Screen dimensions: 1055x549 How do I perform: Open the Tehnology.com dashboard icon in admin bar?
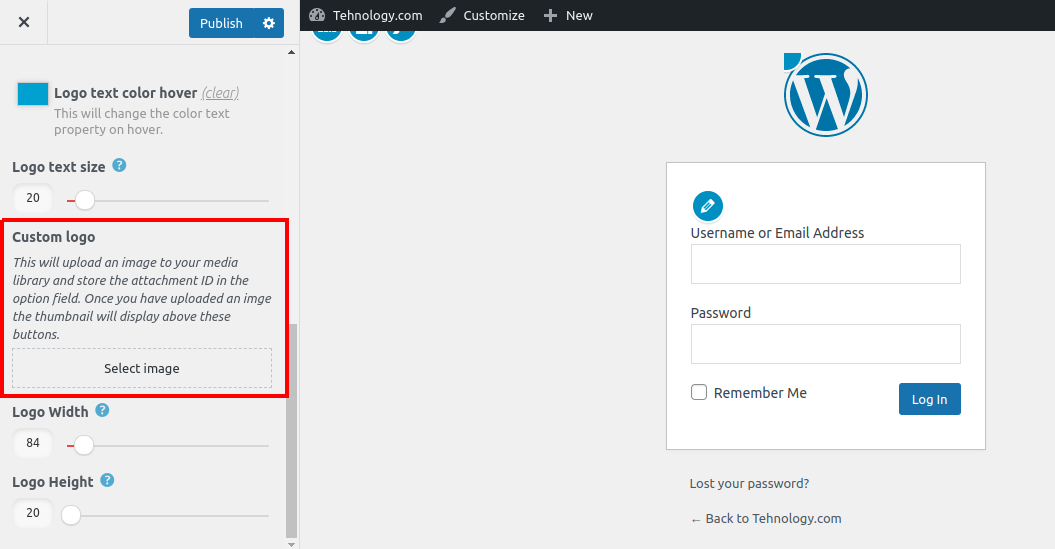[x=317, y=15]
